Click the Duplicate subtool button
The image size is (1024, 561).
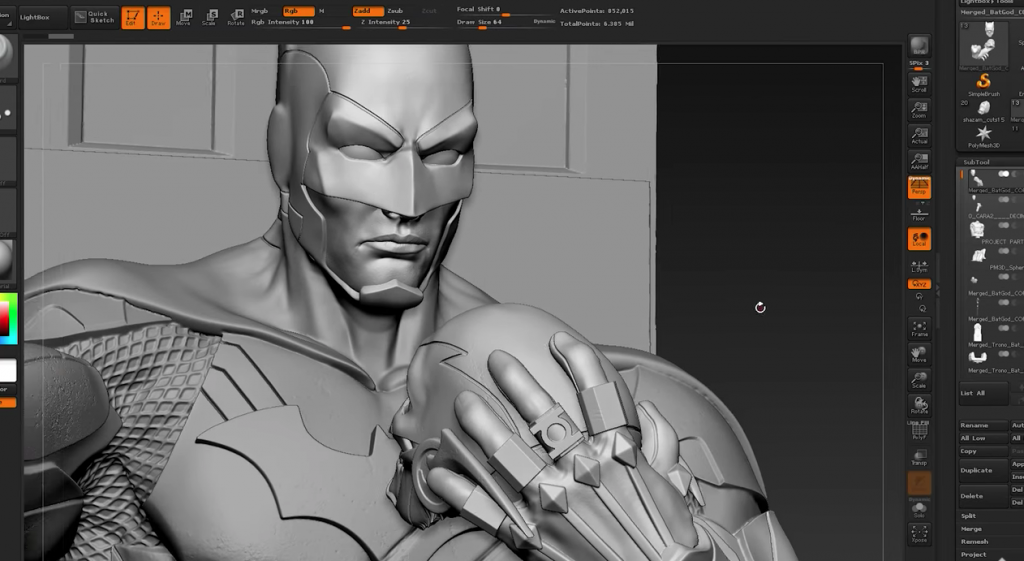pyautogui.click(x=983, y=471)
